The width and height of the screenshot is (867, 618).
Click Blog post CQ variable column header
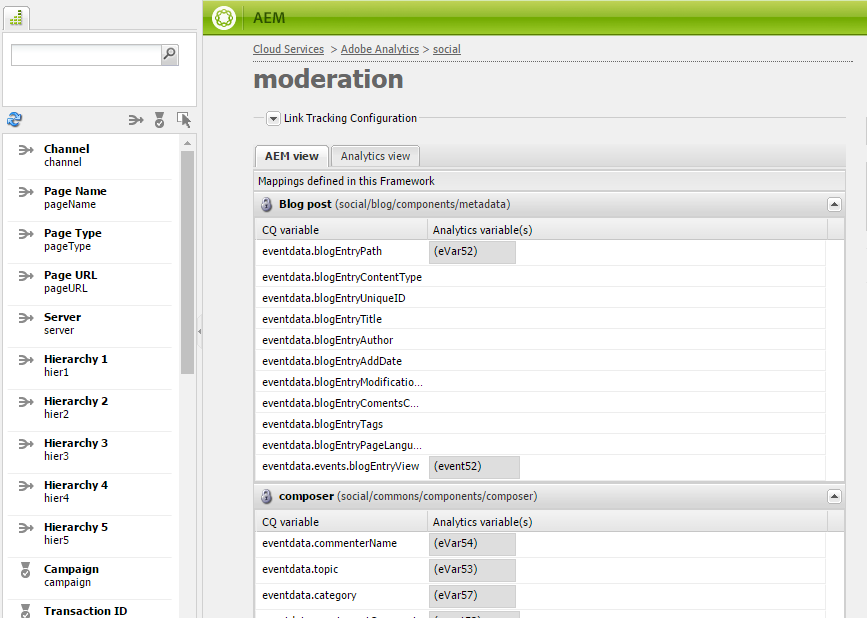pos(342,230)
